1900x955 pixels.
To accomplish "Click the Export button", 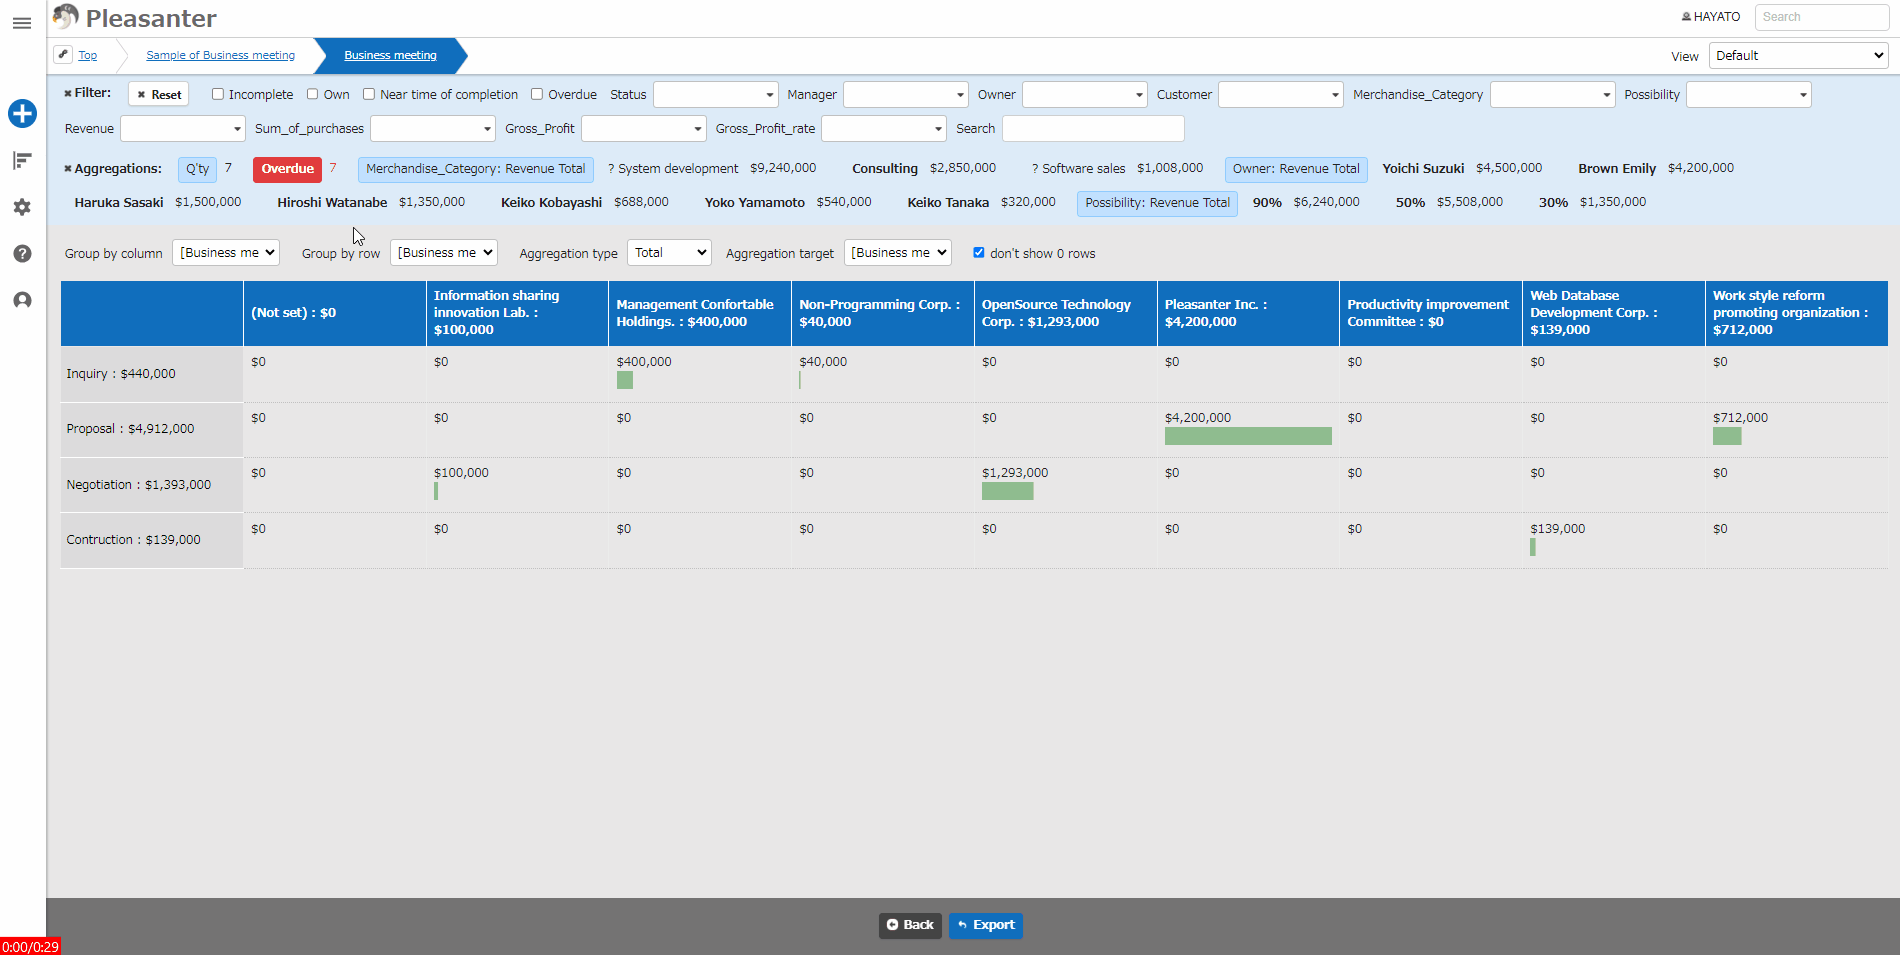I will 986,925.
